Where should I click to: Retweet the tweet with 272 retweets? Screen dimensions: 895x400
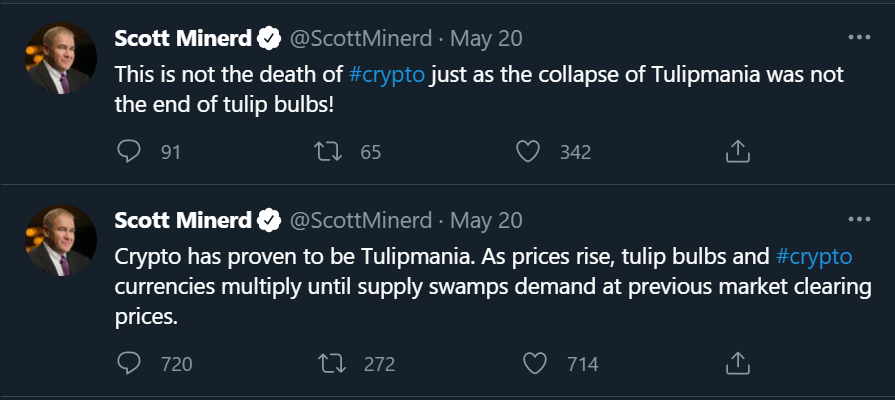[327, 363]
